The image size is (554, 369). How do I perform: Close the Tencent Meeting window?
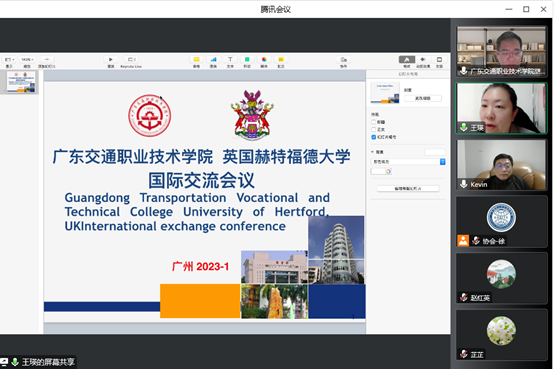(543, 9)
